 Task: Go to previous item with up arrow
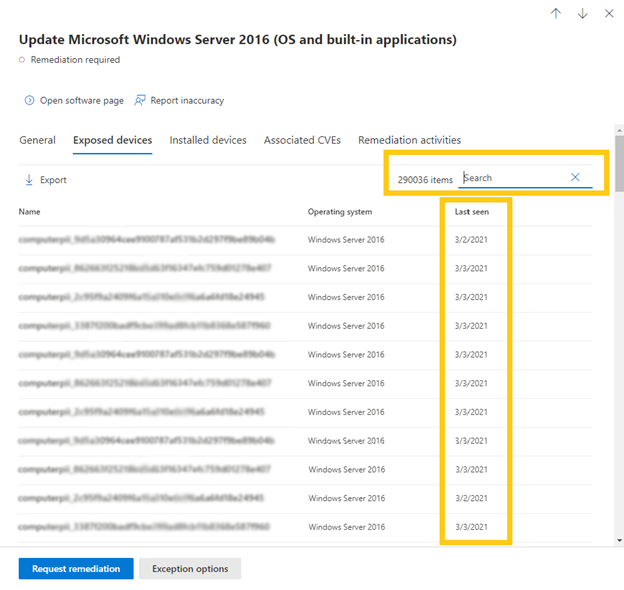pos(556,14)
